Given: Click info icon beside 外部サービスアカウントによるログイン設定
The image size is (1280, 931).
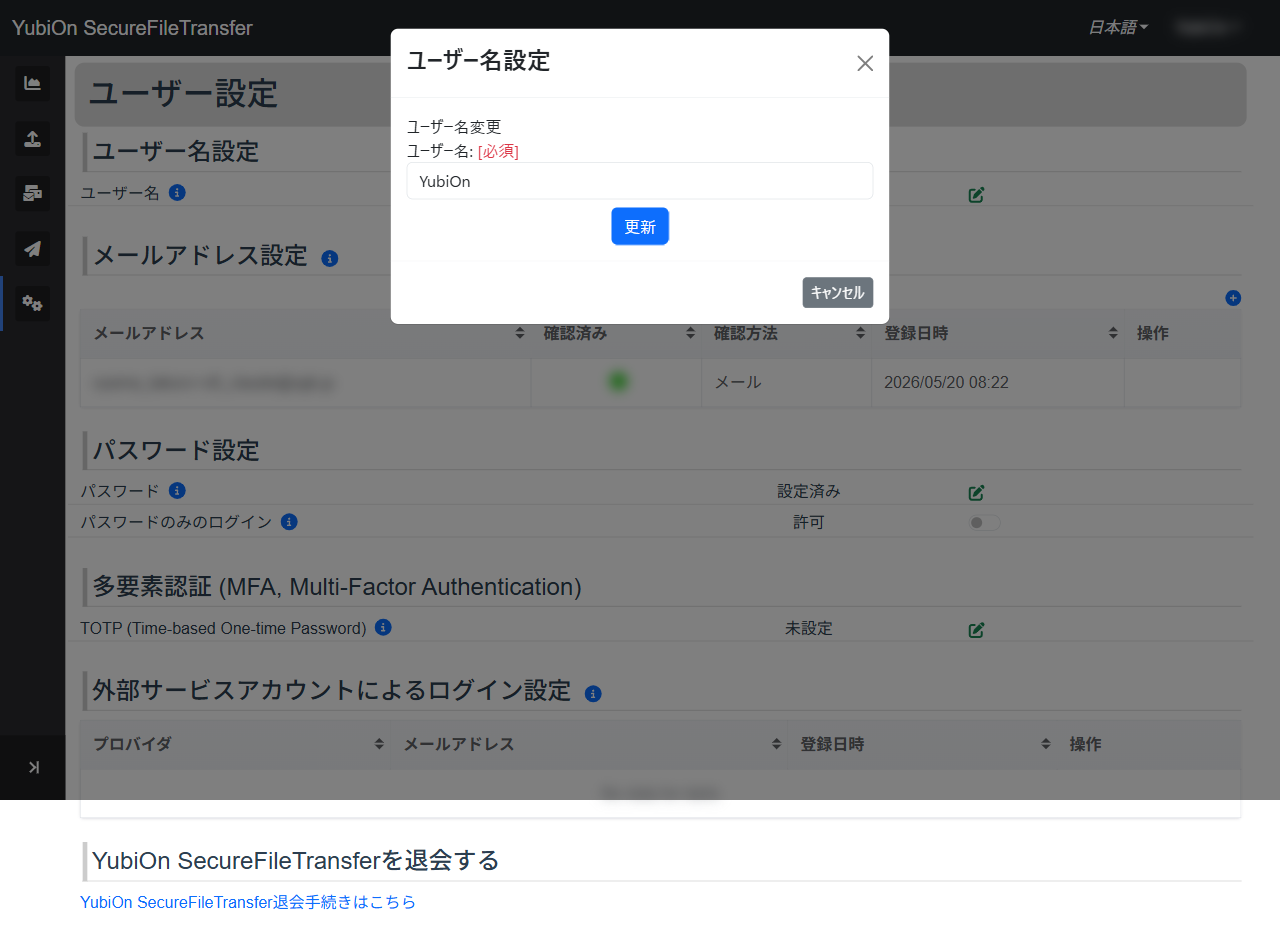Looking at the screenshot, I should tap(593, 693).
